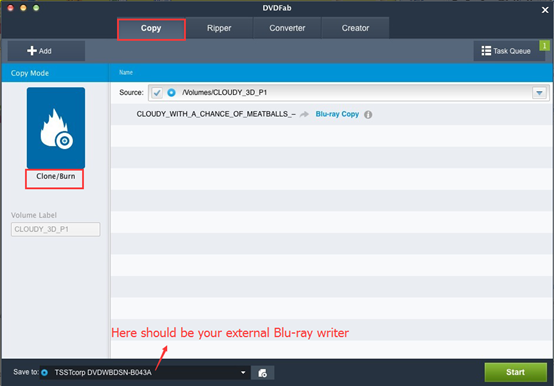This screenshot has width=554, height=386.
Task: Click the blue disc icon beside source path
Action: tap(171, 93)
